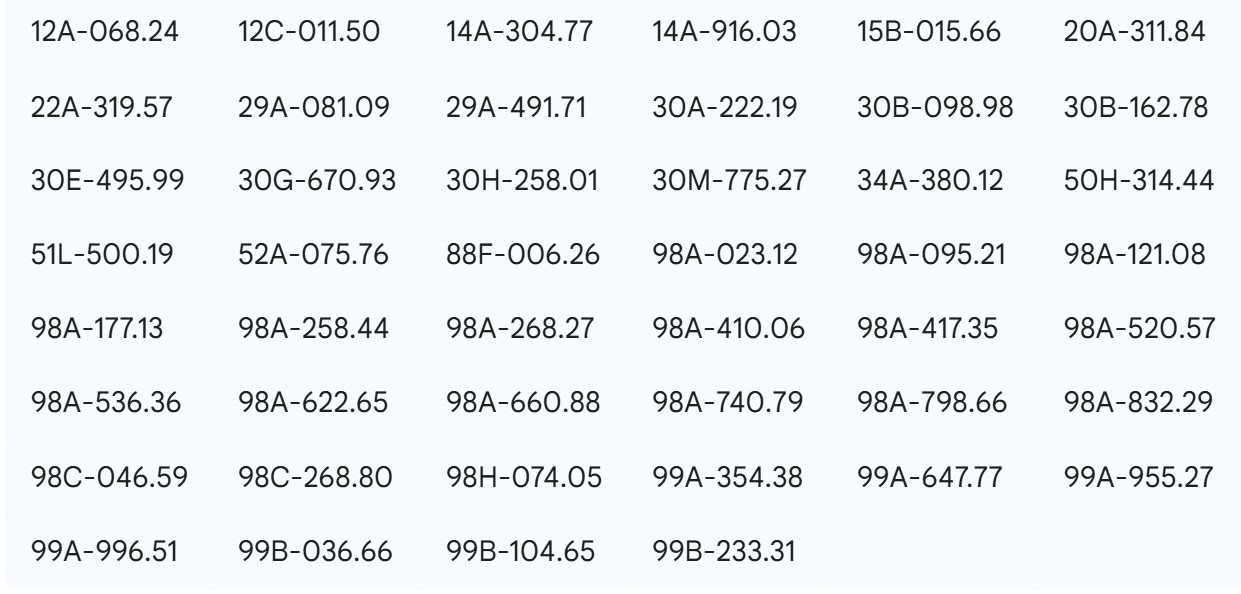Open the 51L-500.19 entry

(x=103, y=255)
